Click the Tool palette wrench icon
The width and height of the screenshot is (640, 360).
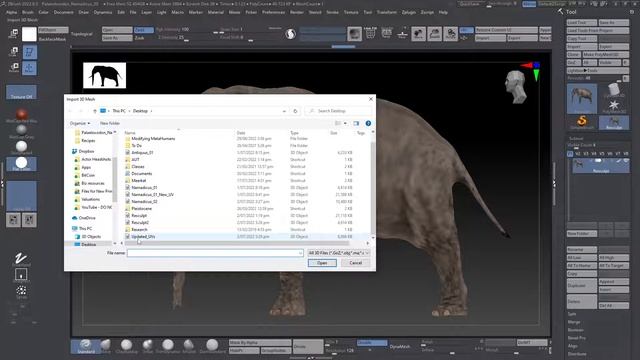(561, 12)
